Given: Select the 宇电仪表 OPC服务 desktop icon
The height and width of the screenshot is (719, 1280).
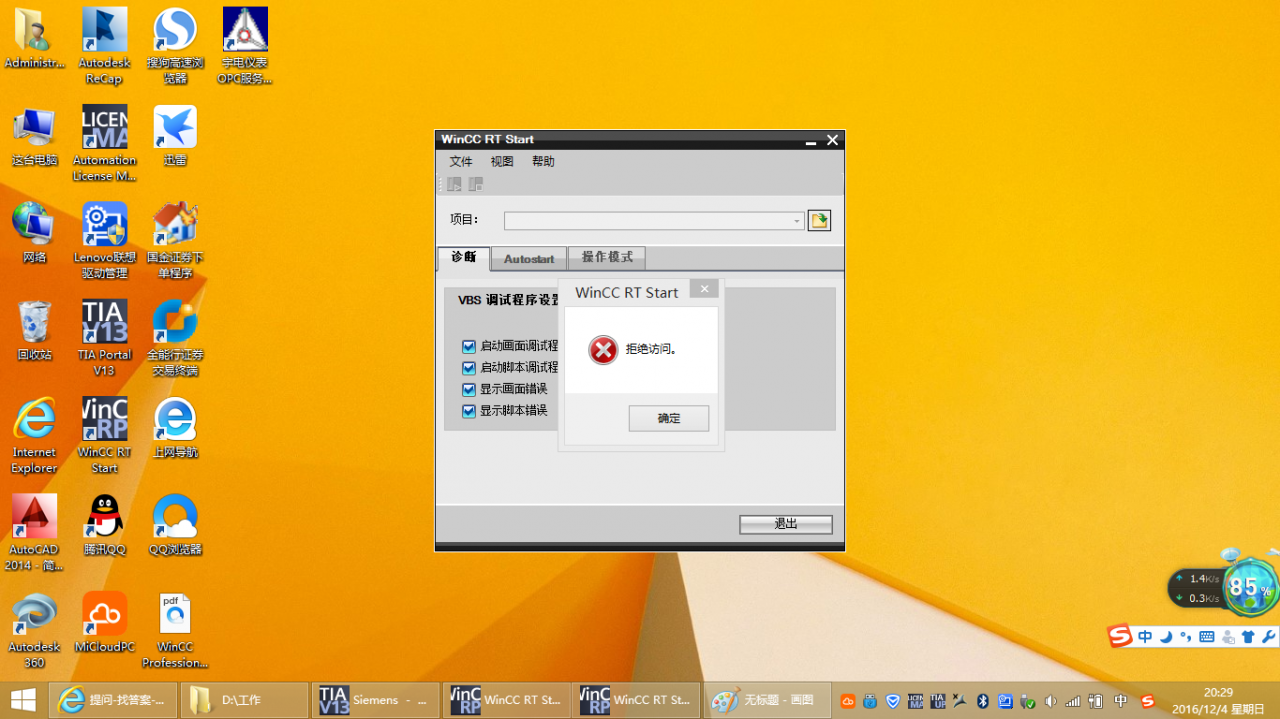Looking at the screenshot, I should (245, 45).
